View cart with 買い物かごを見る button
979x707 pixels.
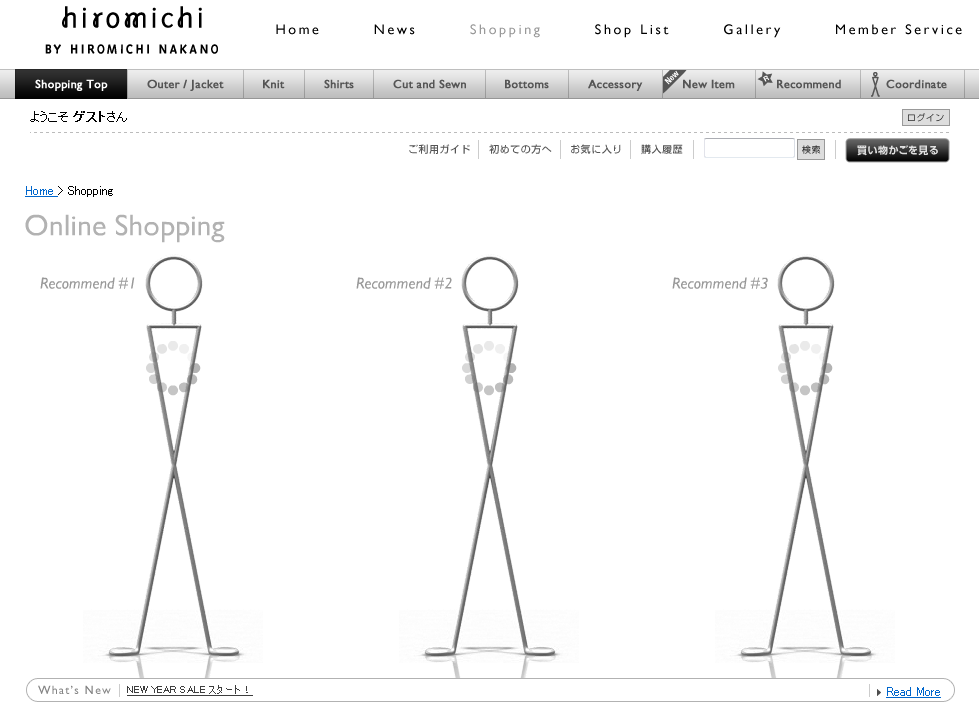click(897, 150)
